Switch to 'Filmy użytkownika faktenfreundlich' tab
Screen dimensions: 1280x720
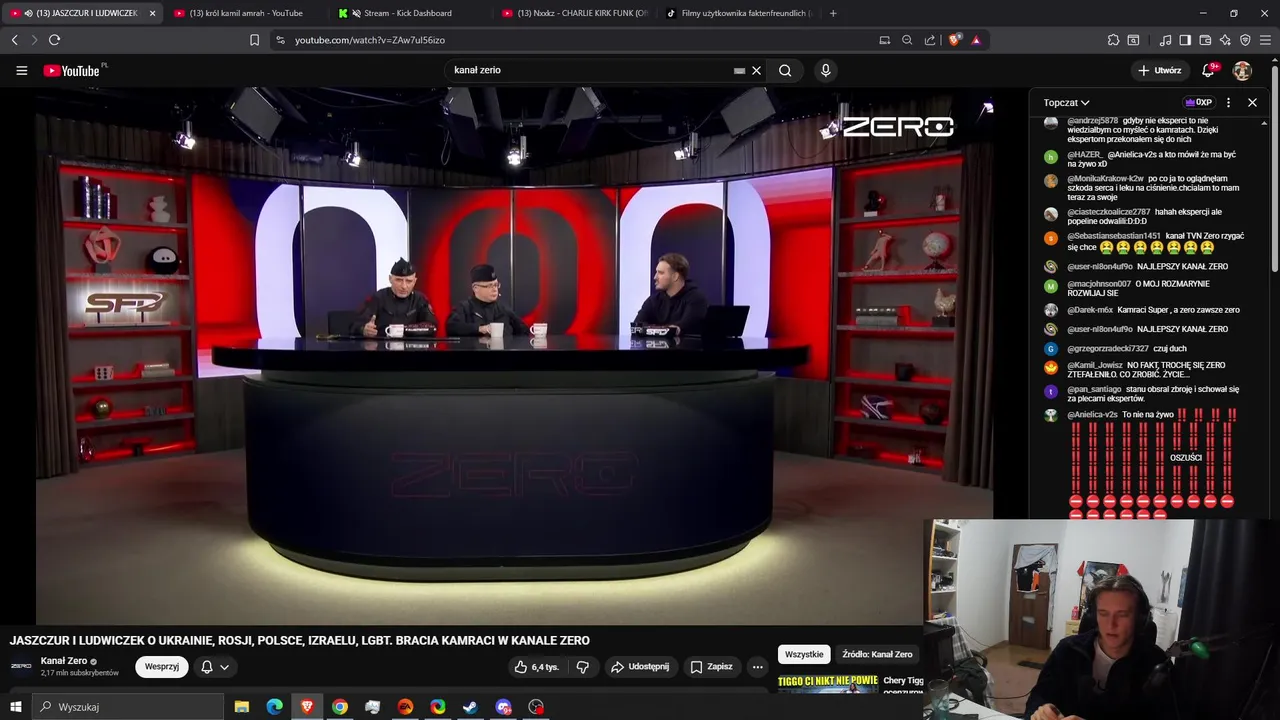click(738, 13)
